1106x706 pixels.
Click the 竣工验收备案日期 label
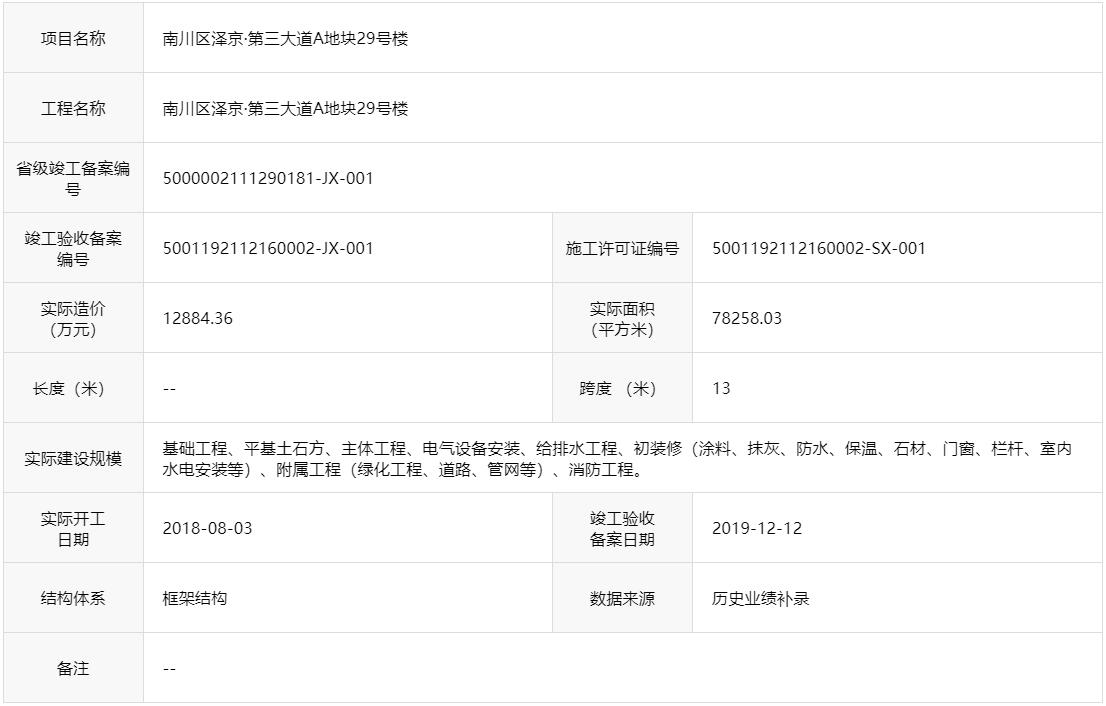tap(622, 529)
